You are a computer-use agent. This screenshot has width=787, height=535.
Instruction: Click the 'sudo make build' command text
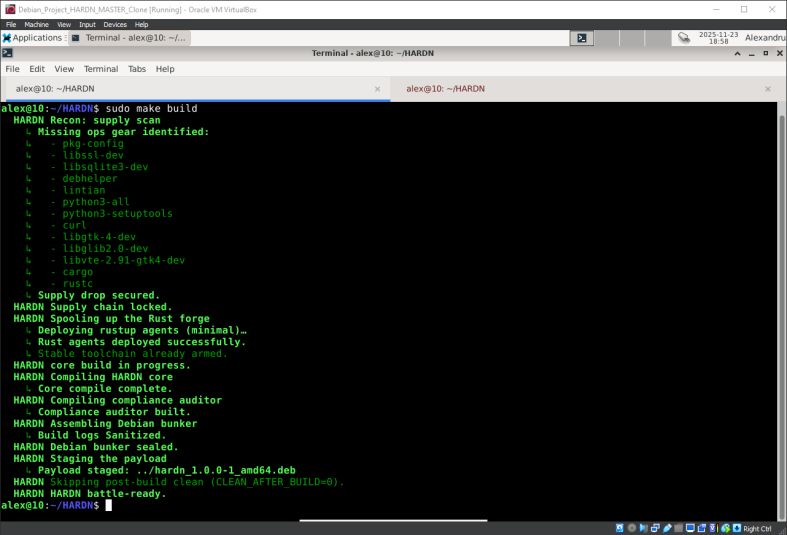tap(151, 108)
